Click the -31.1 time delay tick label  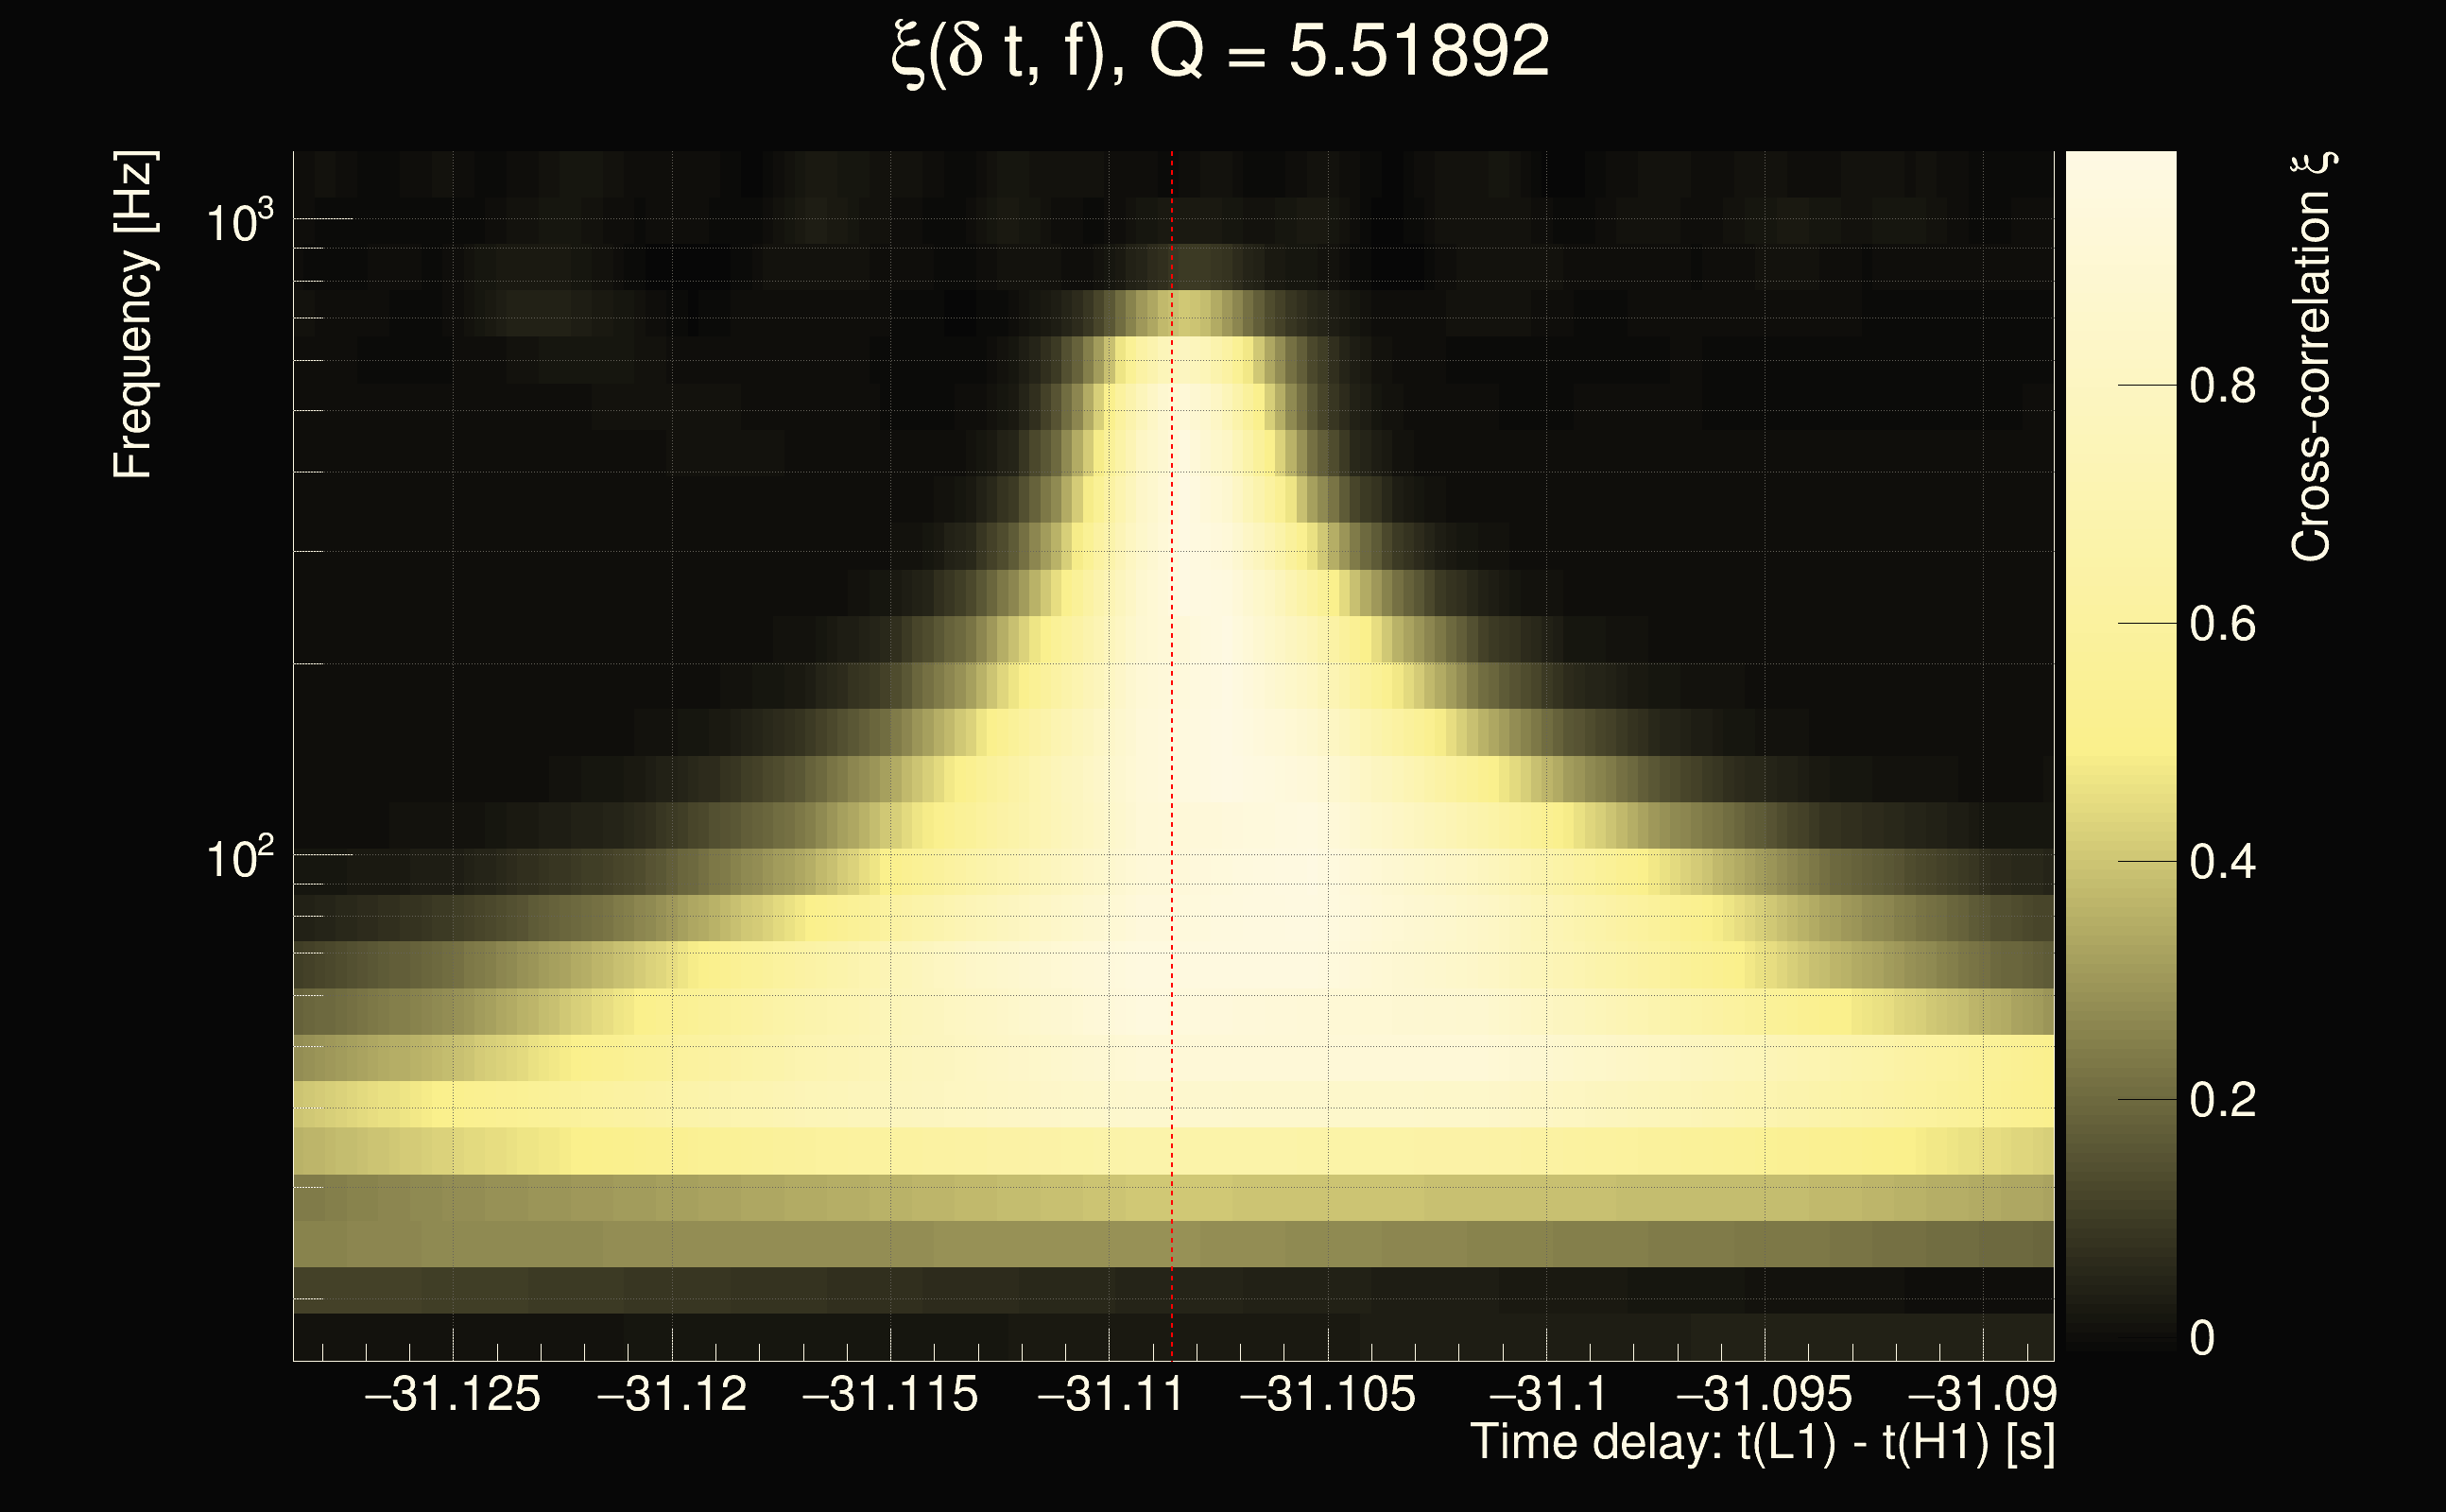click(1547, 1394)
